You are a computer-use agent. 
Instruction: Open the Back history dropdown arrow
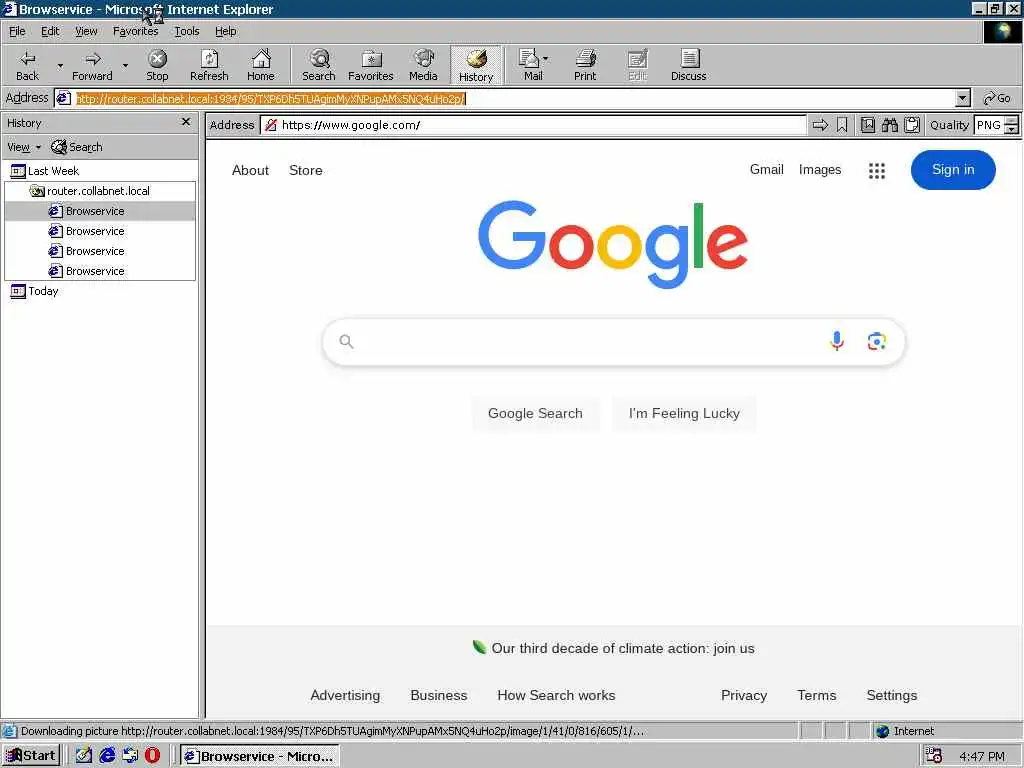[60, 65]
